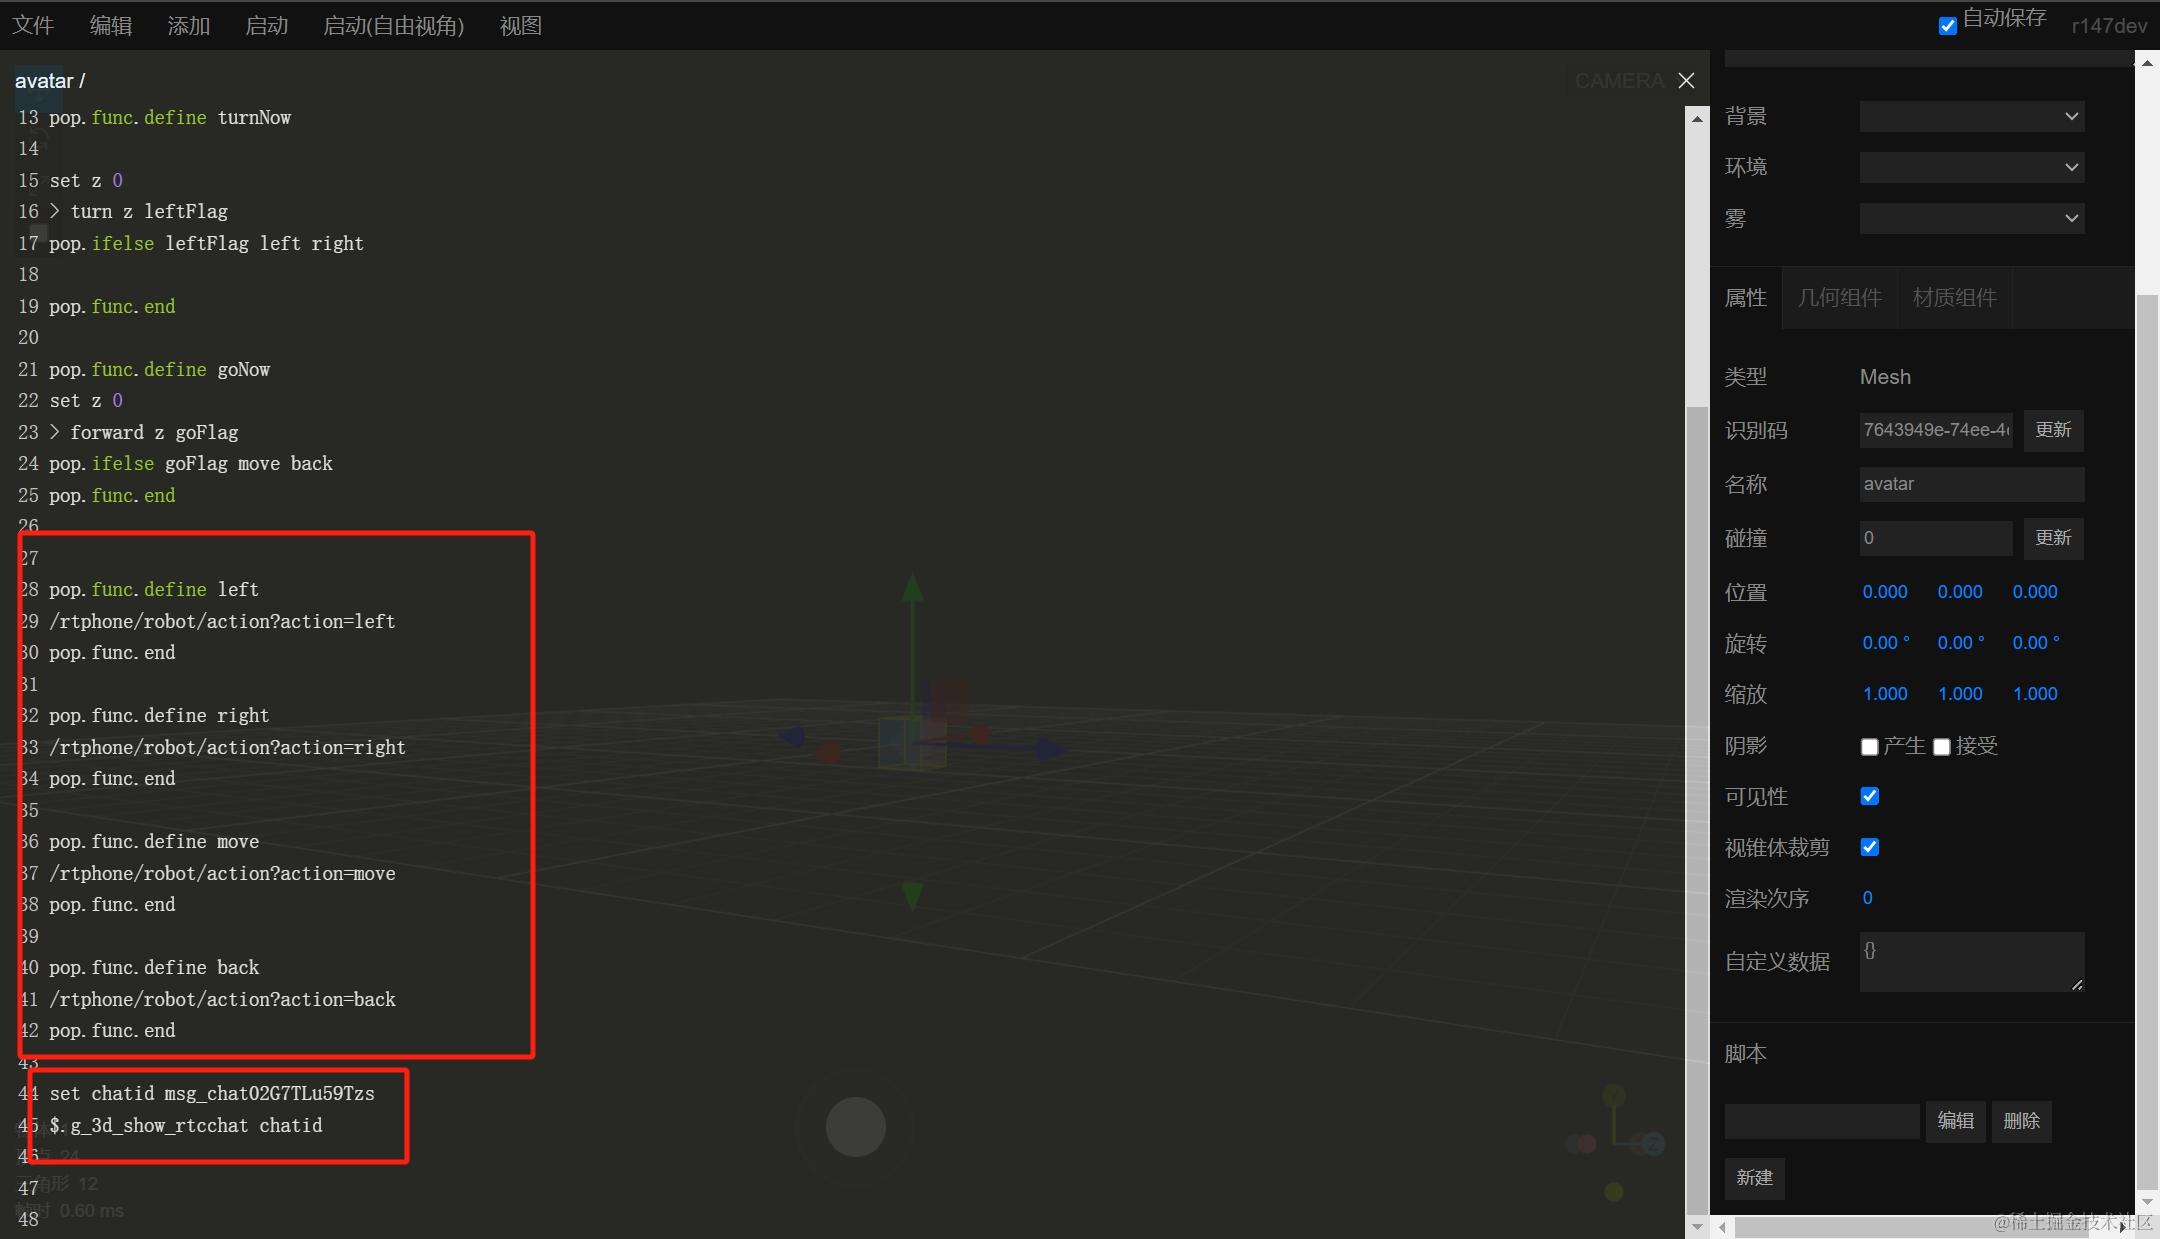Collapse the code fold arrow on line 16

tap(55, 211)
